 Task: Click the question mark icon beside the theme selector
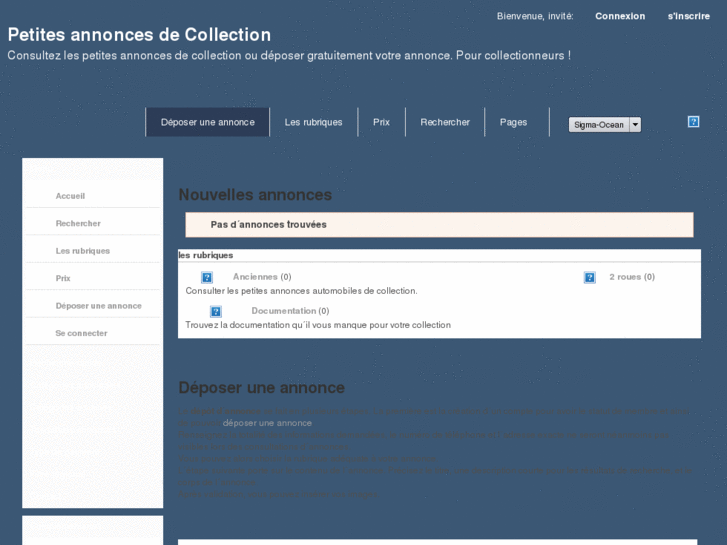click(x=693, y=122)
